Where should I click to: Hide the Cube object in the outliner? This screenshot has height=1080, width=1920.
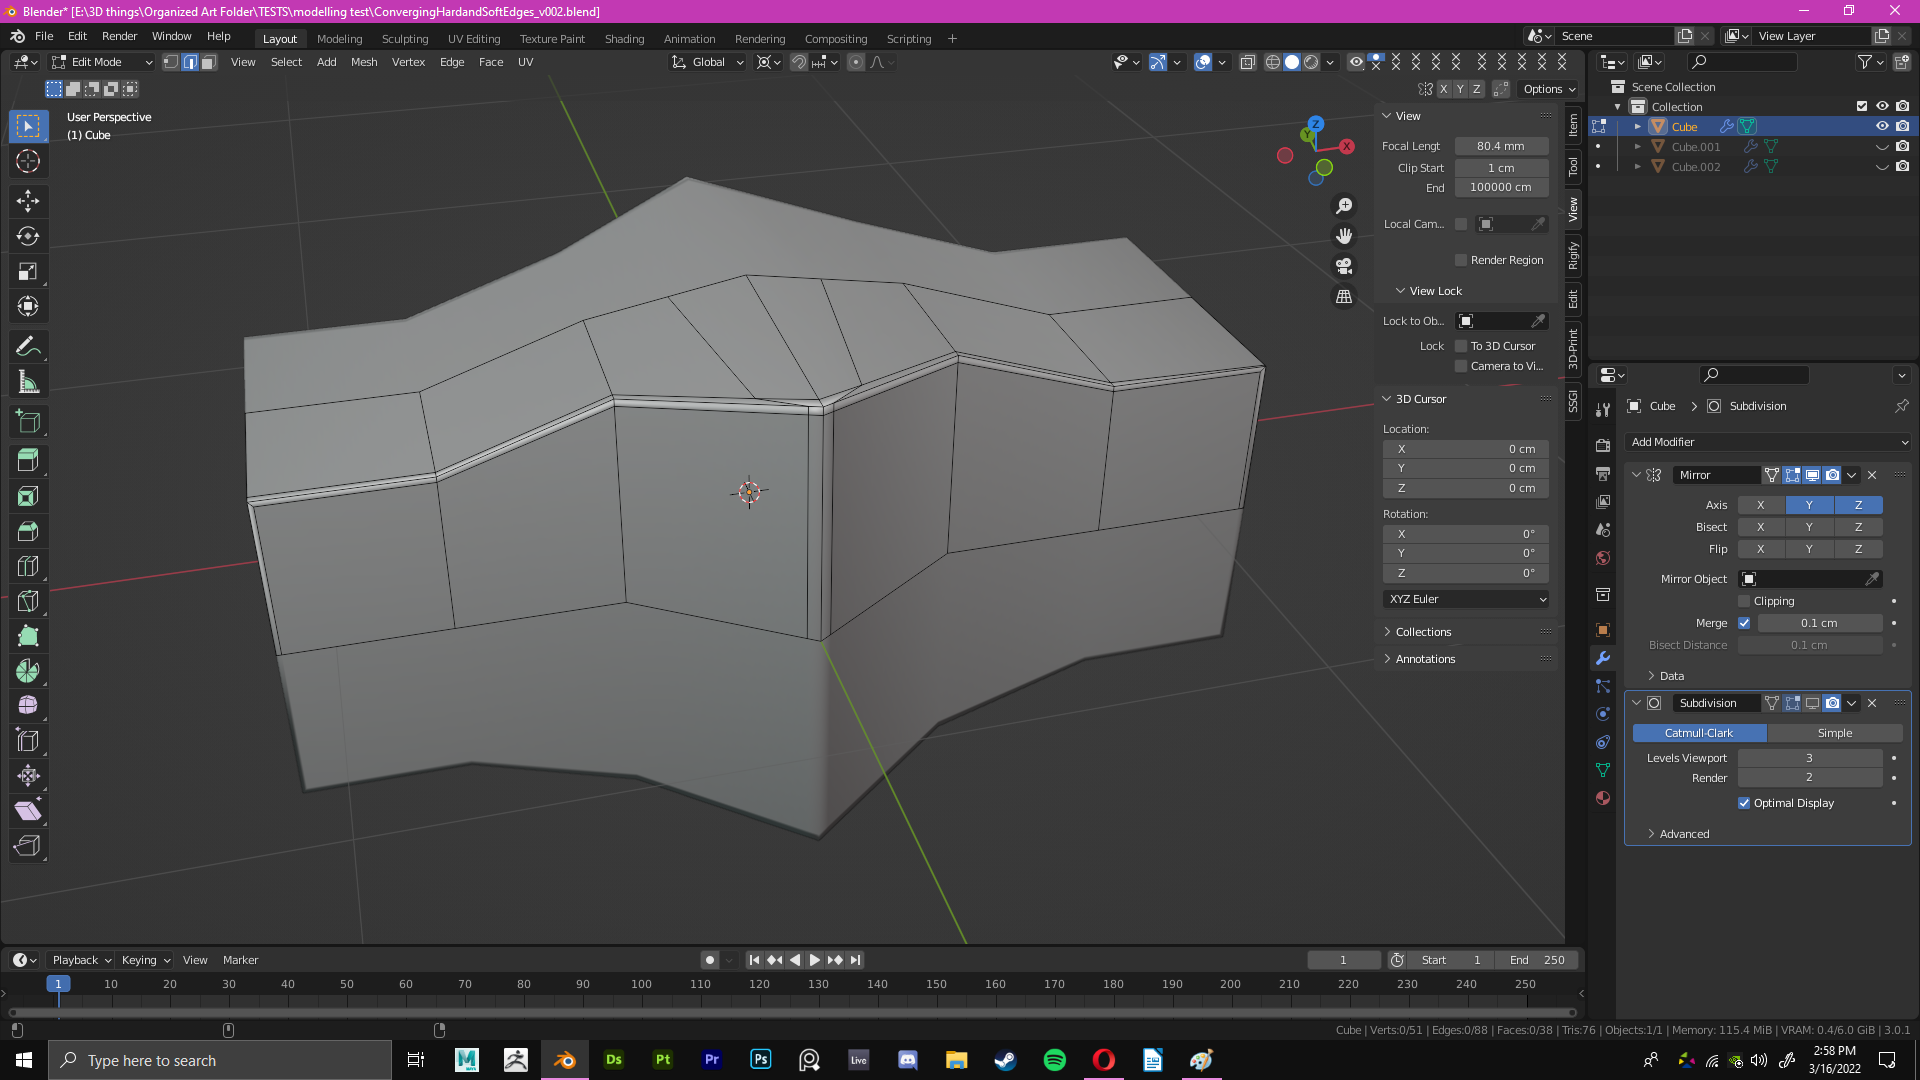pos(1882,126)
